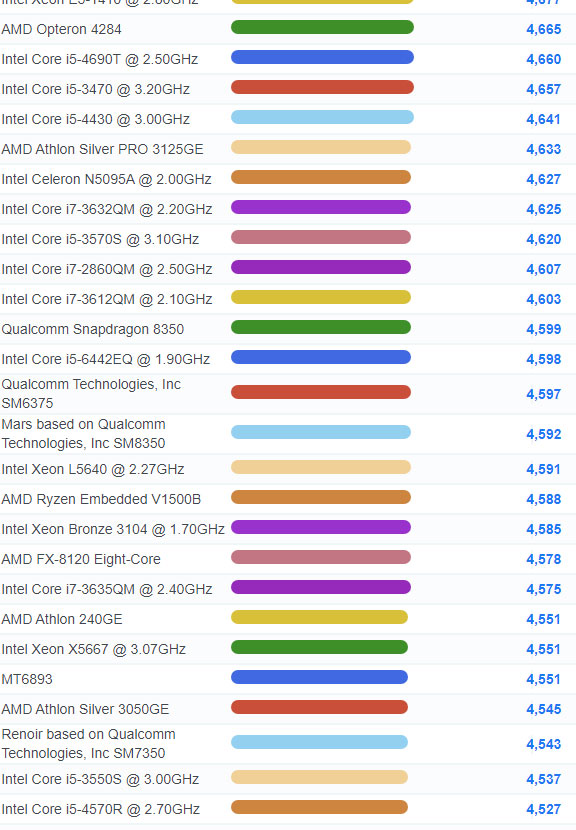Image resolution: width=576 pixels, height=830 pixels.
Task: Open Intel Core i7-3612QM @ 2.10GHz
Action: [107, 300]
